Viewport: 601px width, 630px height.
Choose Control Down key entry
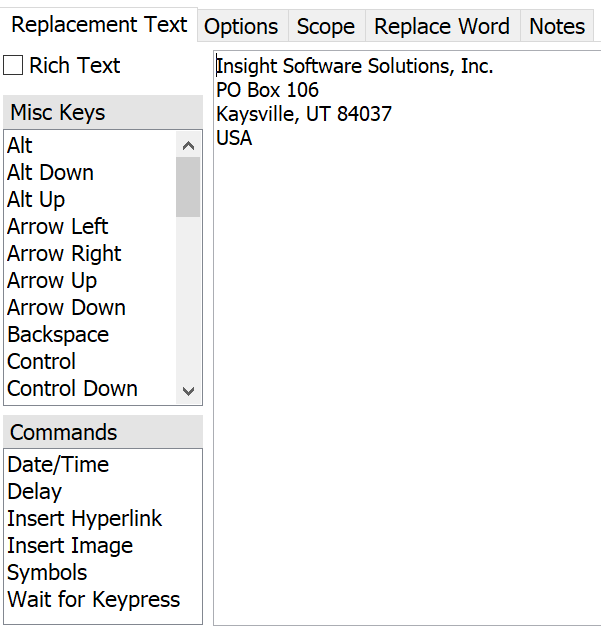pos(72,389)
